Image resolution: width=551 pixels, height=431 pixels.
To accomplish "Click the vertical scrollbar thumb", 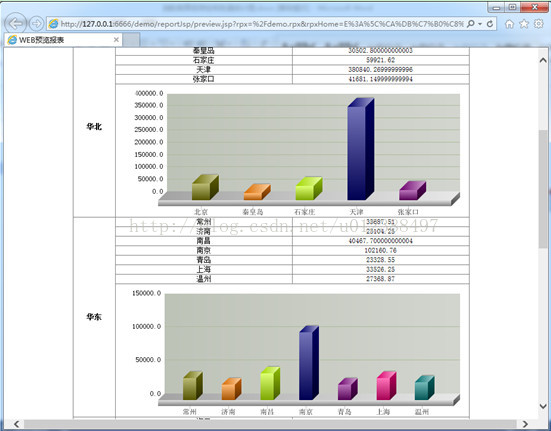I will click(x=543, y=189).
